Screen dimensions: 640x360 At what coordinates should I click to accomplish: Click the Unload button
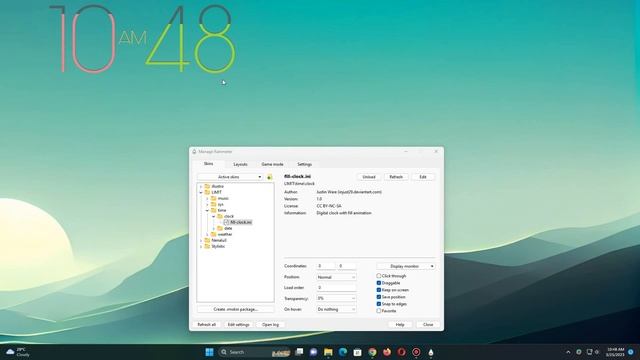369,177
